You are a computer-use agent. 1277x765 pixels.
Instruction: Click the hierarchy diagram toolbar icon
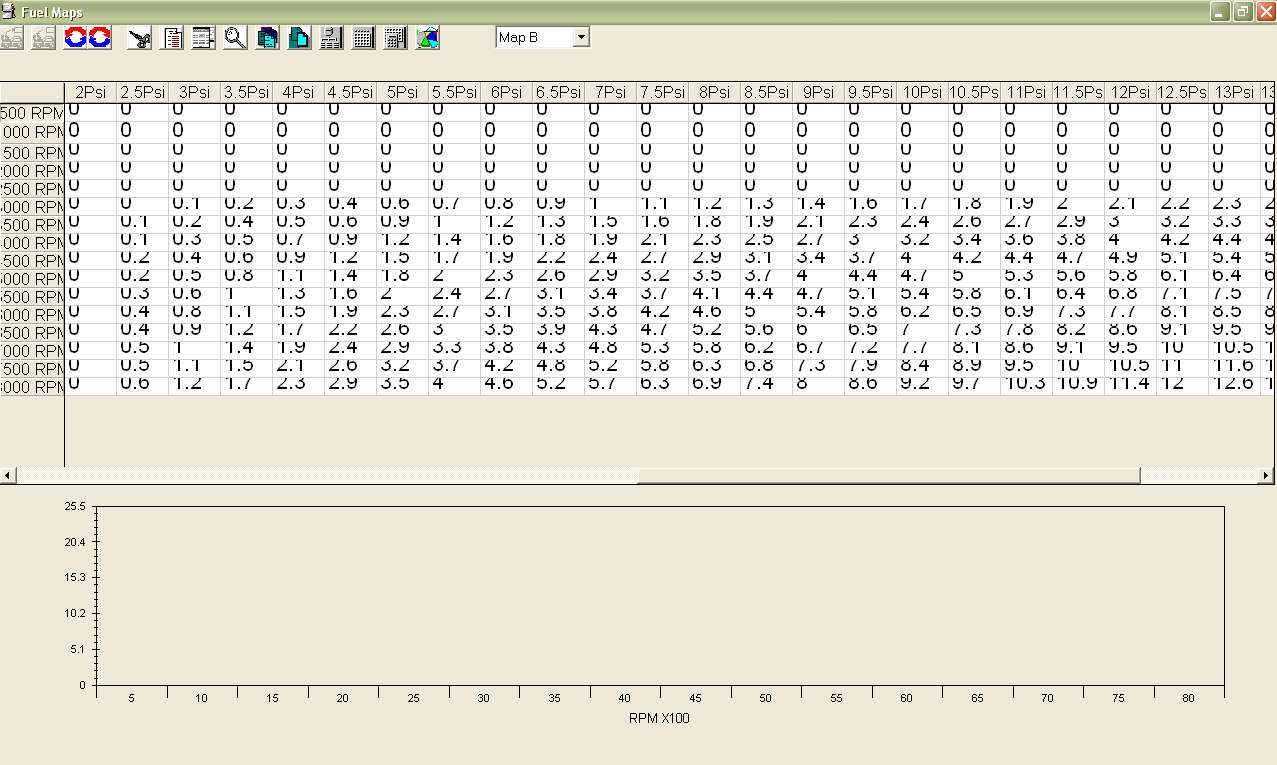[331, 38]
